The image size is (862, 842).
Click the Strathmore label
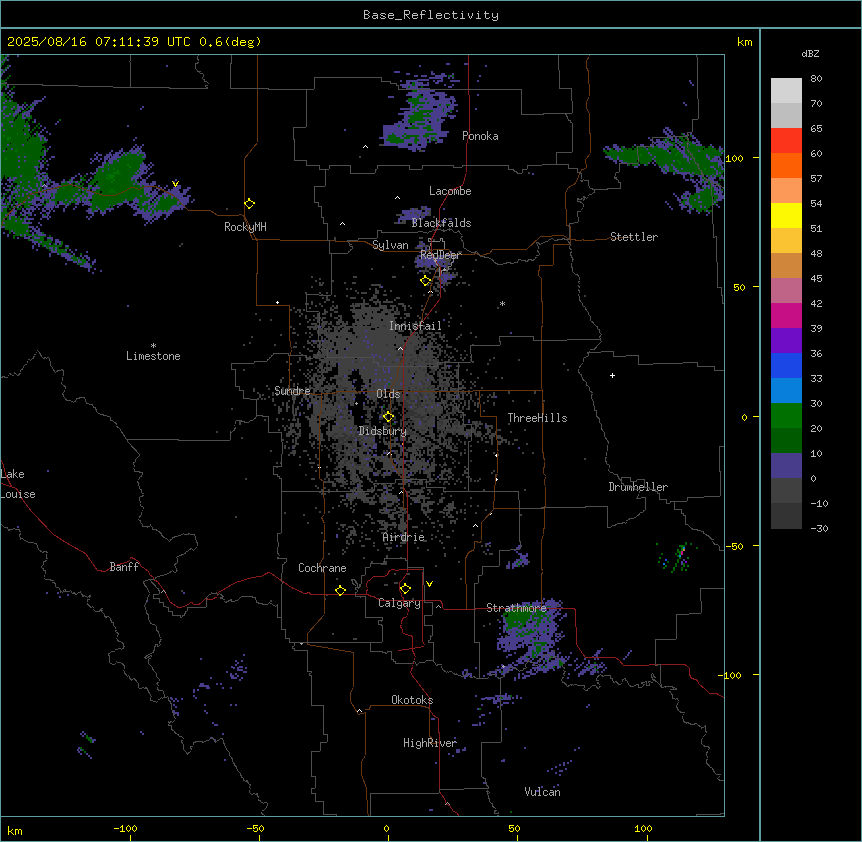[516, 608]
